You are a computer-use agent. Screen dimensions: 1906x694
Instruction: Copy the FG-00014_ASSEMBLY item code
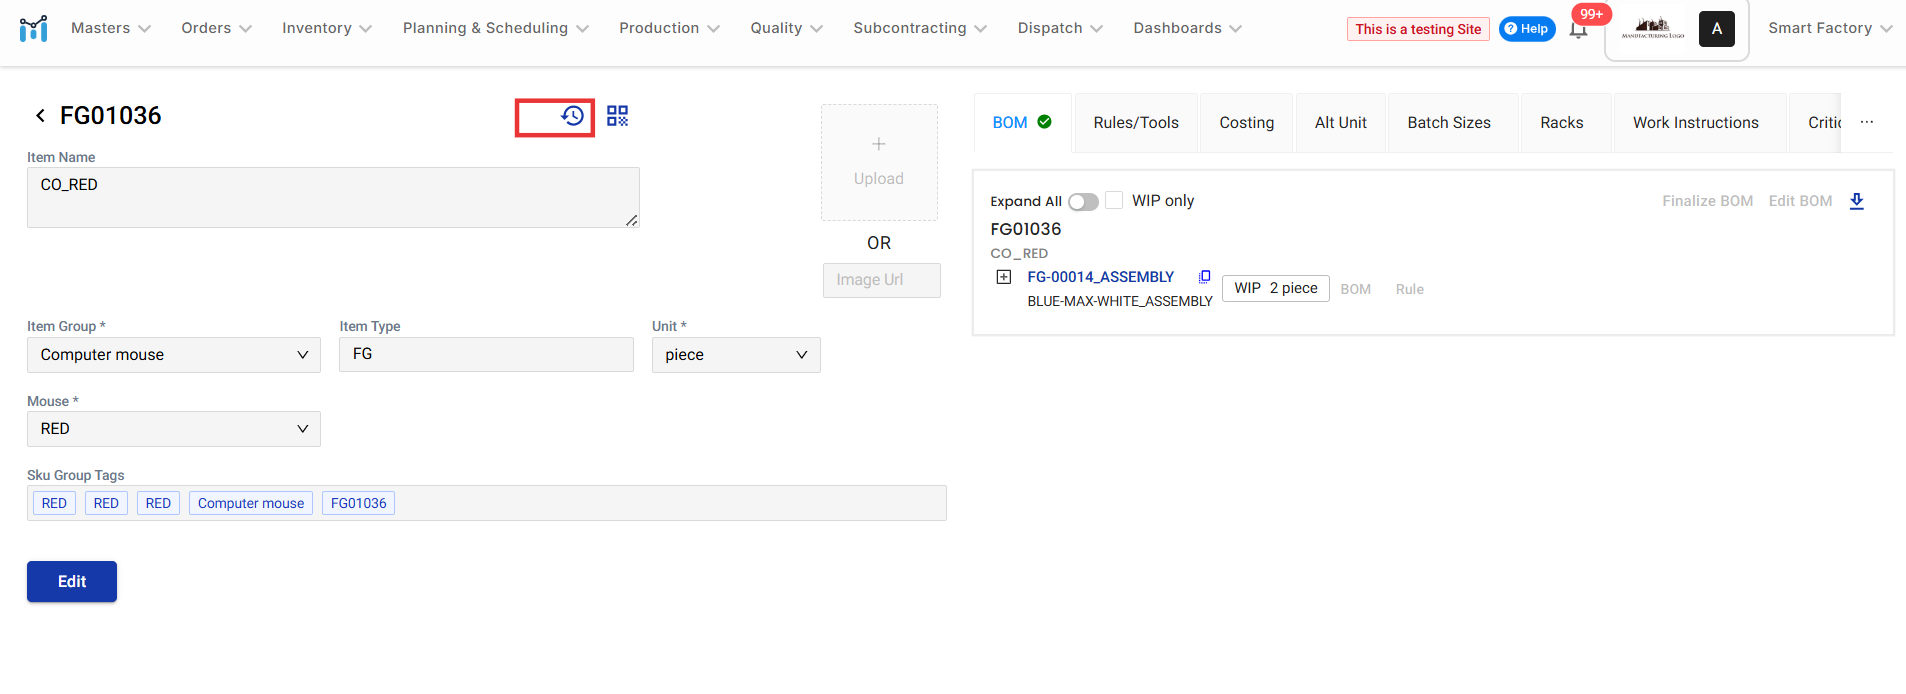coord(1204,277)
